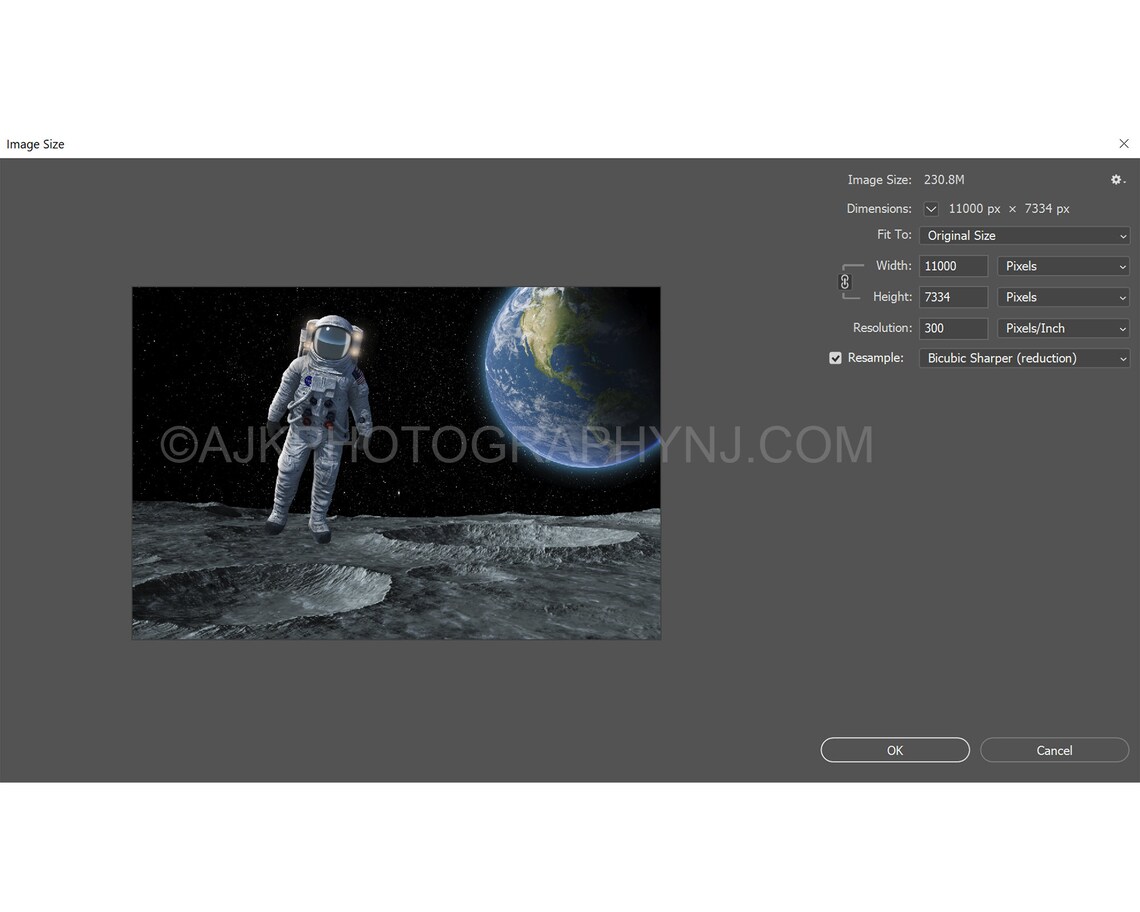Viewport: 1140px width, 912px height.
Task: Click the Resample method dropdown arrow icon
Action: pos(1122,358)
